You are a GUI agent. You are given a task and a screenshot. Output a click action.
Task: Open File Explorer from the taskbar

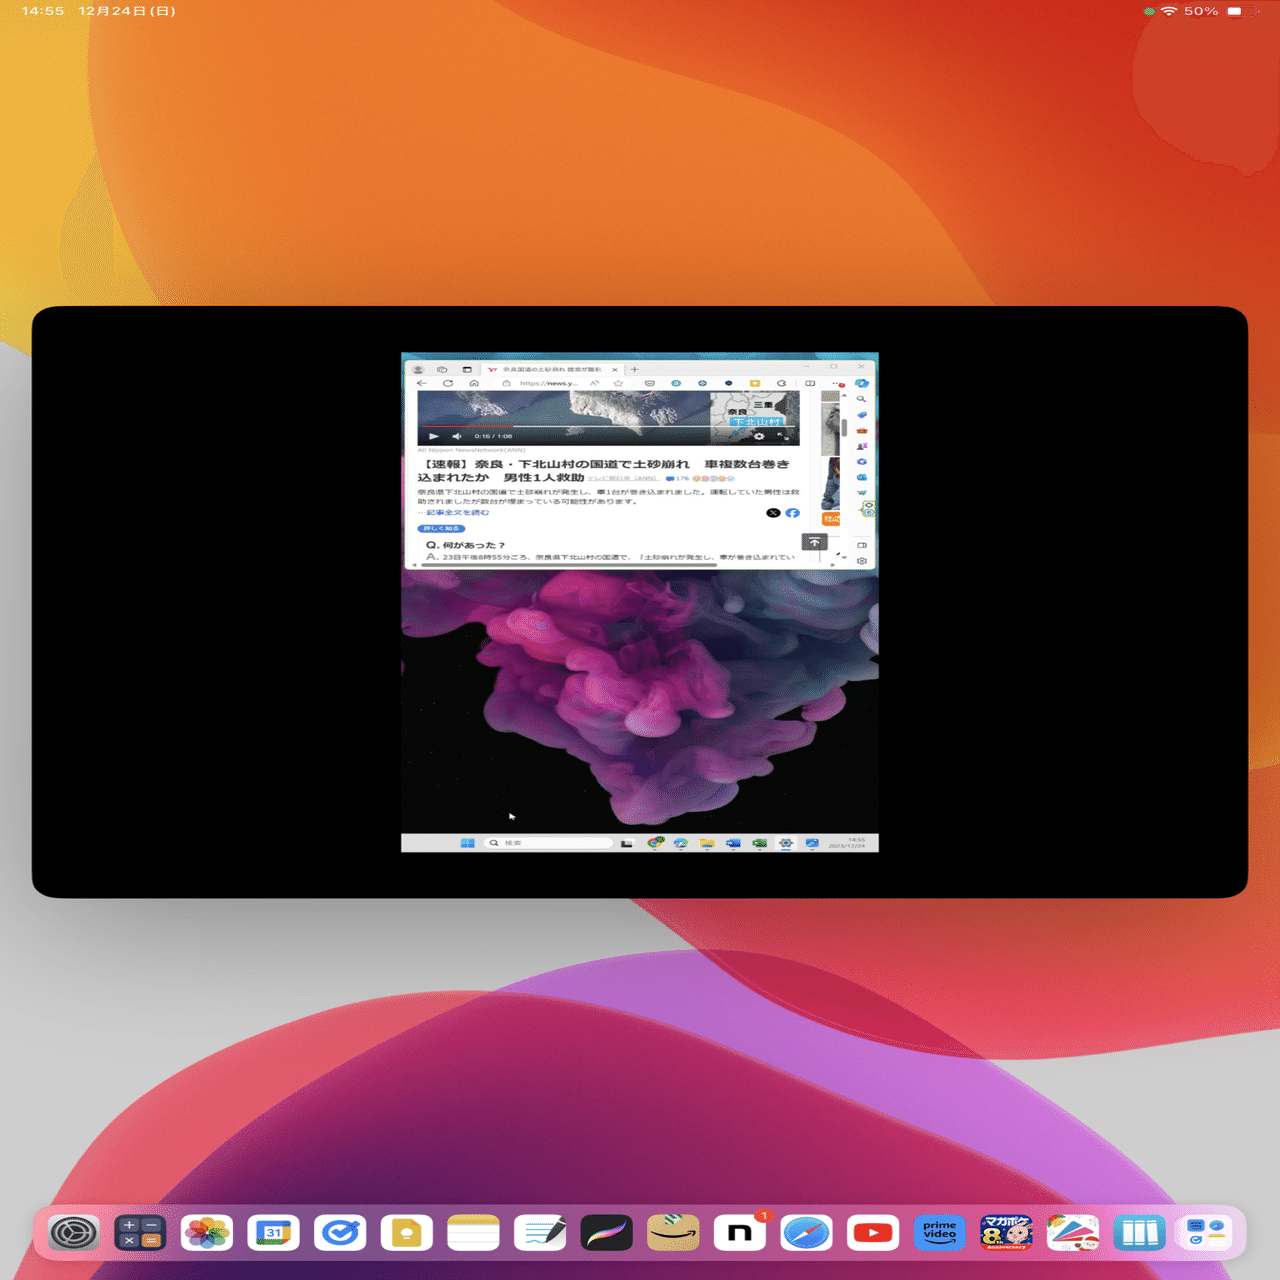point(707,843)
